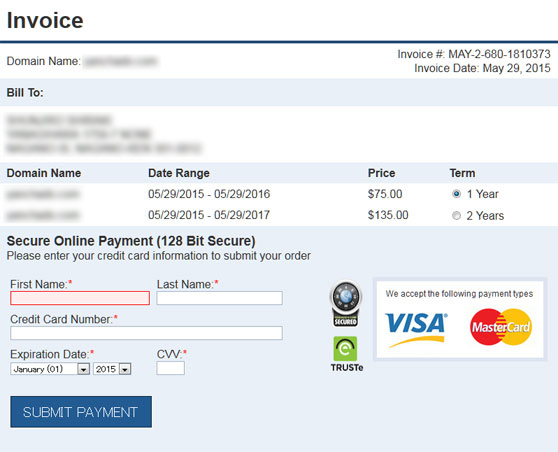Click the security seal SECURED badge

346,304
